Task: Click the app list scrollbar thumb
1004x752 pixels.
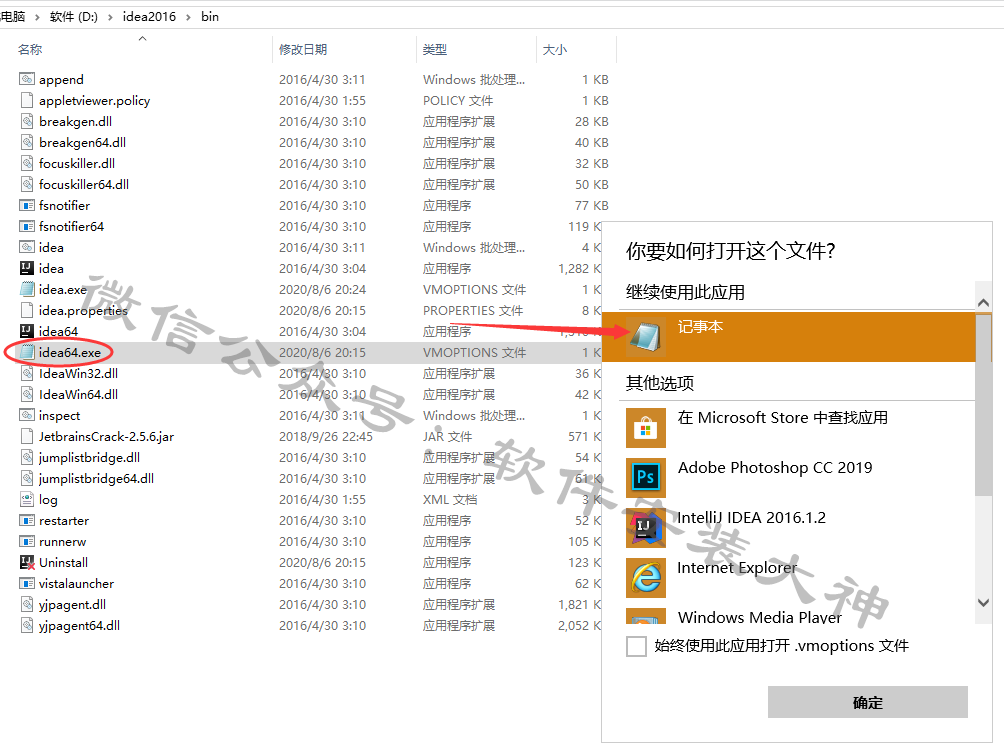Action: pyautogui.click(x=984, y=405)
